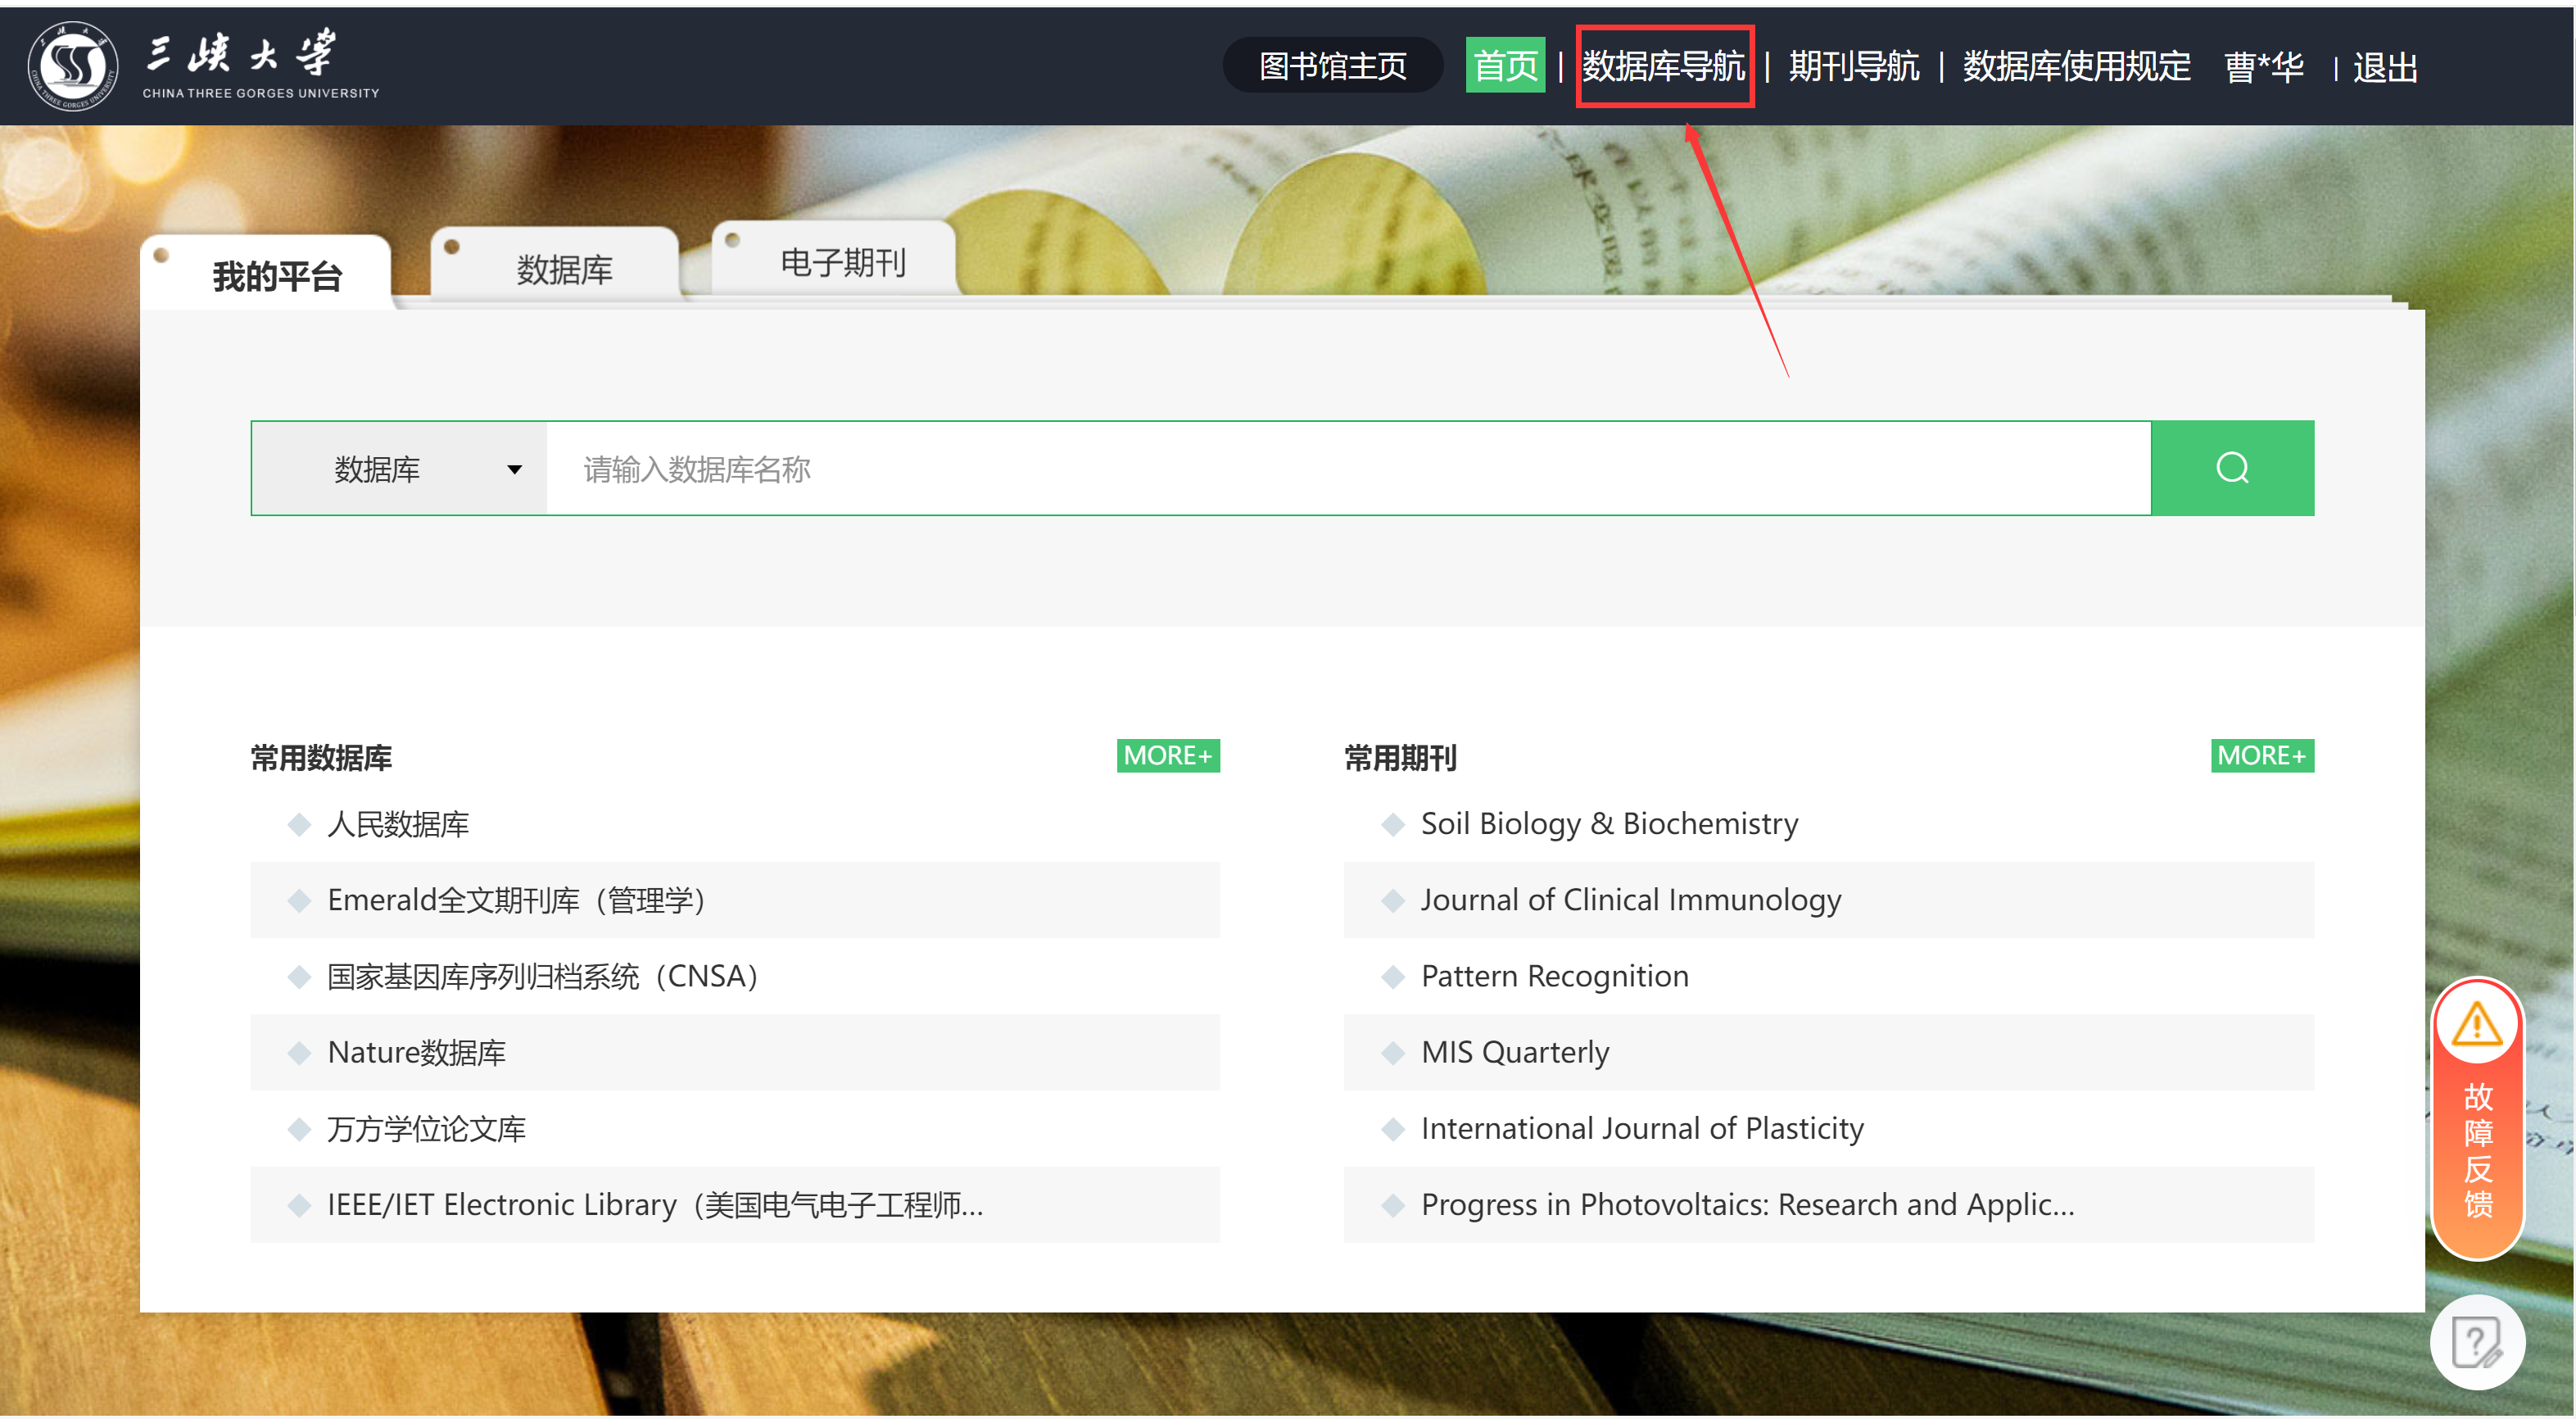Open 数据库导航 in the top navigation

(x=1663, y=67)
